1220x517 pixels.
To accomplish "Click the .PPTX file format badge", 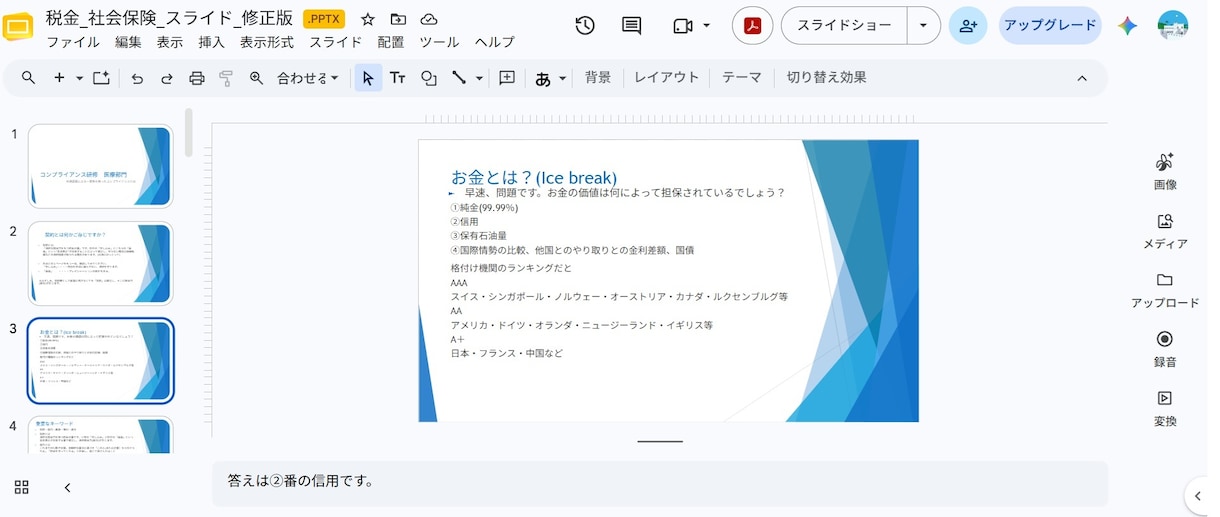I will (x=324, y=19).
